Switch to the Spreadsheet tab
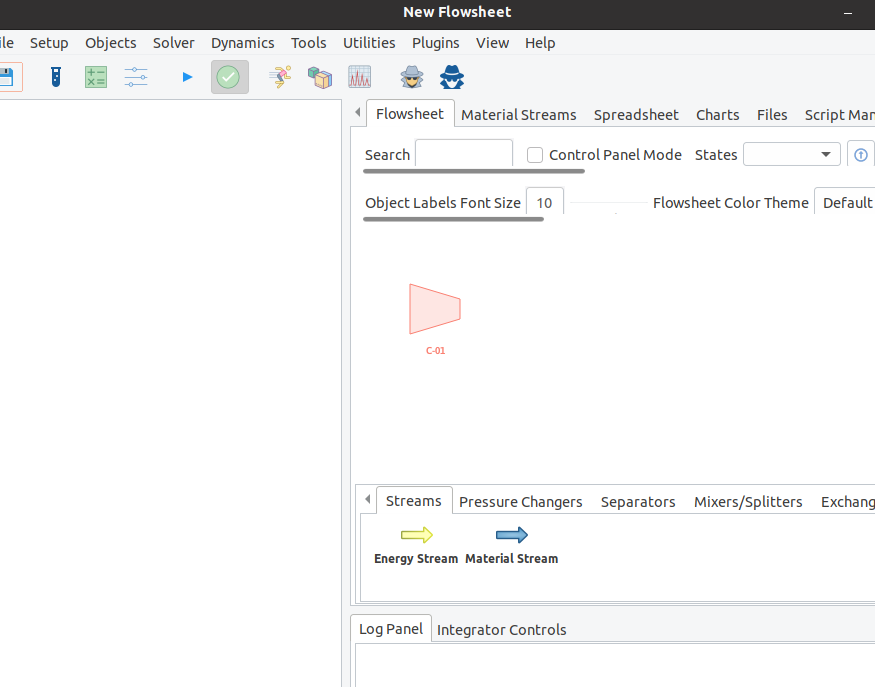 coord(636,115)
